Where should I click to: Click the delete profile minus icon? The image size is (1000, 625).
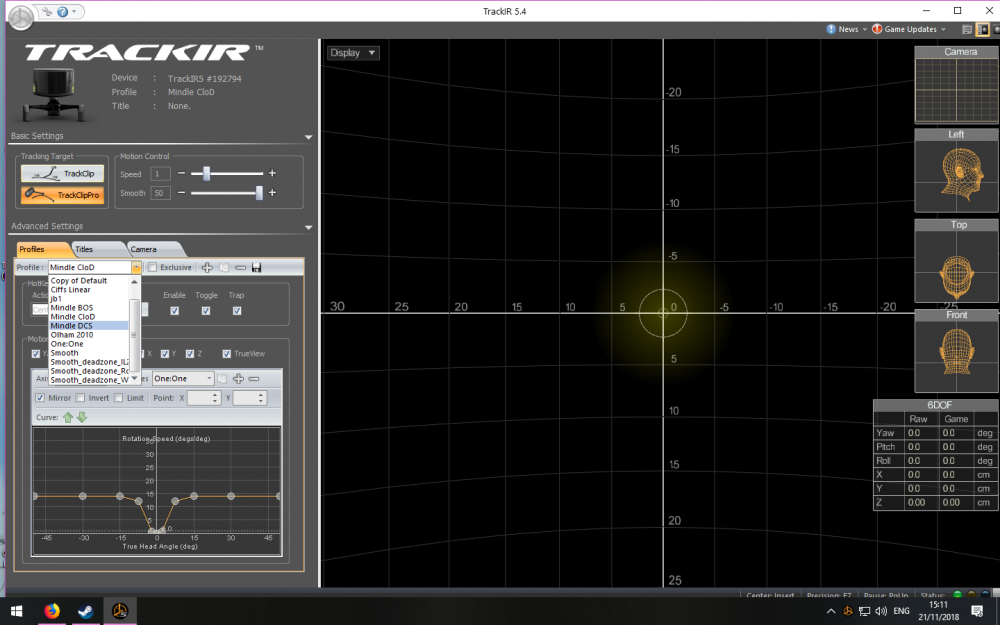(x=240, y=268)
